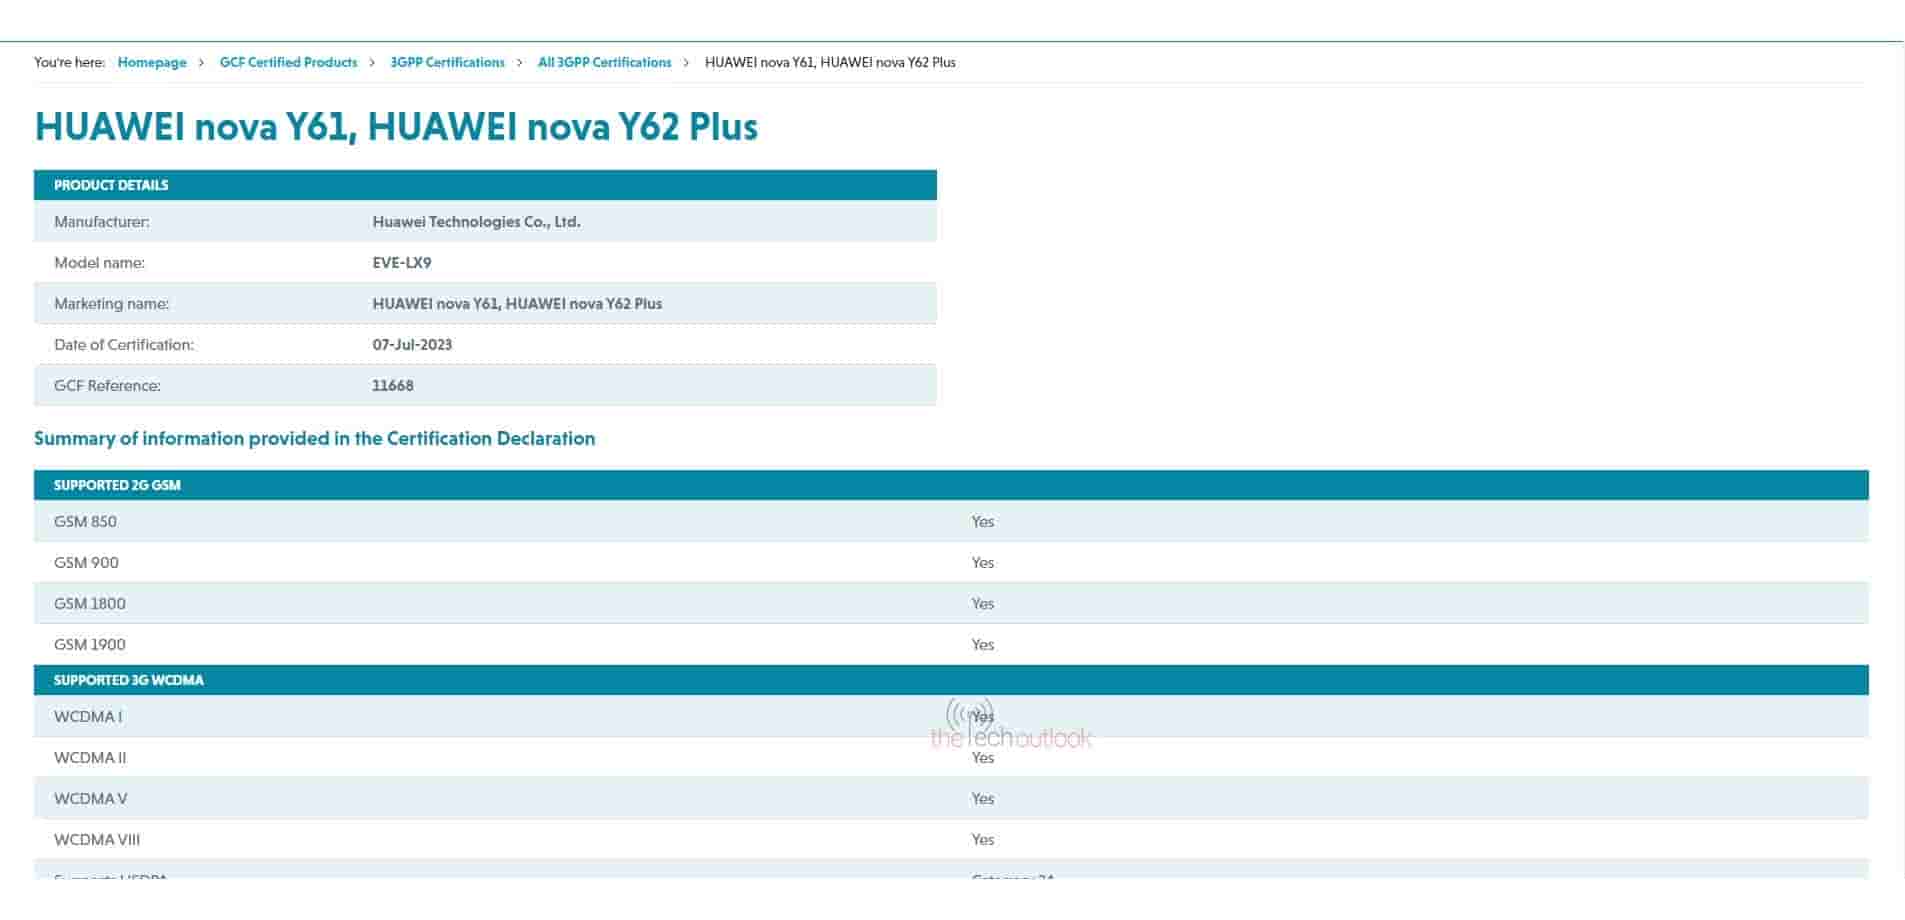Click the 07-Jul-2023 certification date
The width and height of the screenshot is (1905, 920).
click(x=412, y=345)
